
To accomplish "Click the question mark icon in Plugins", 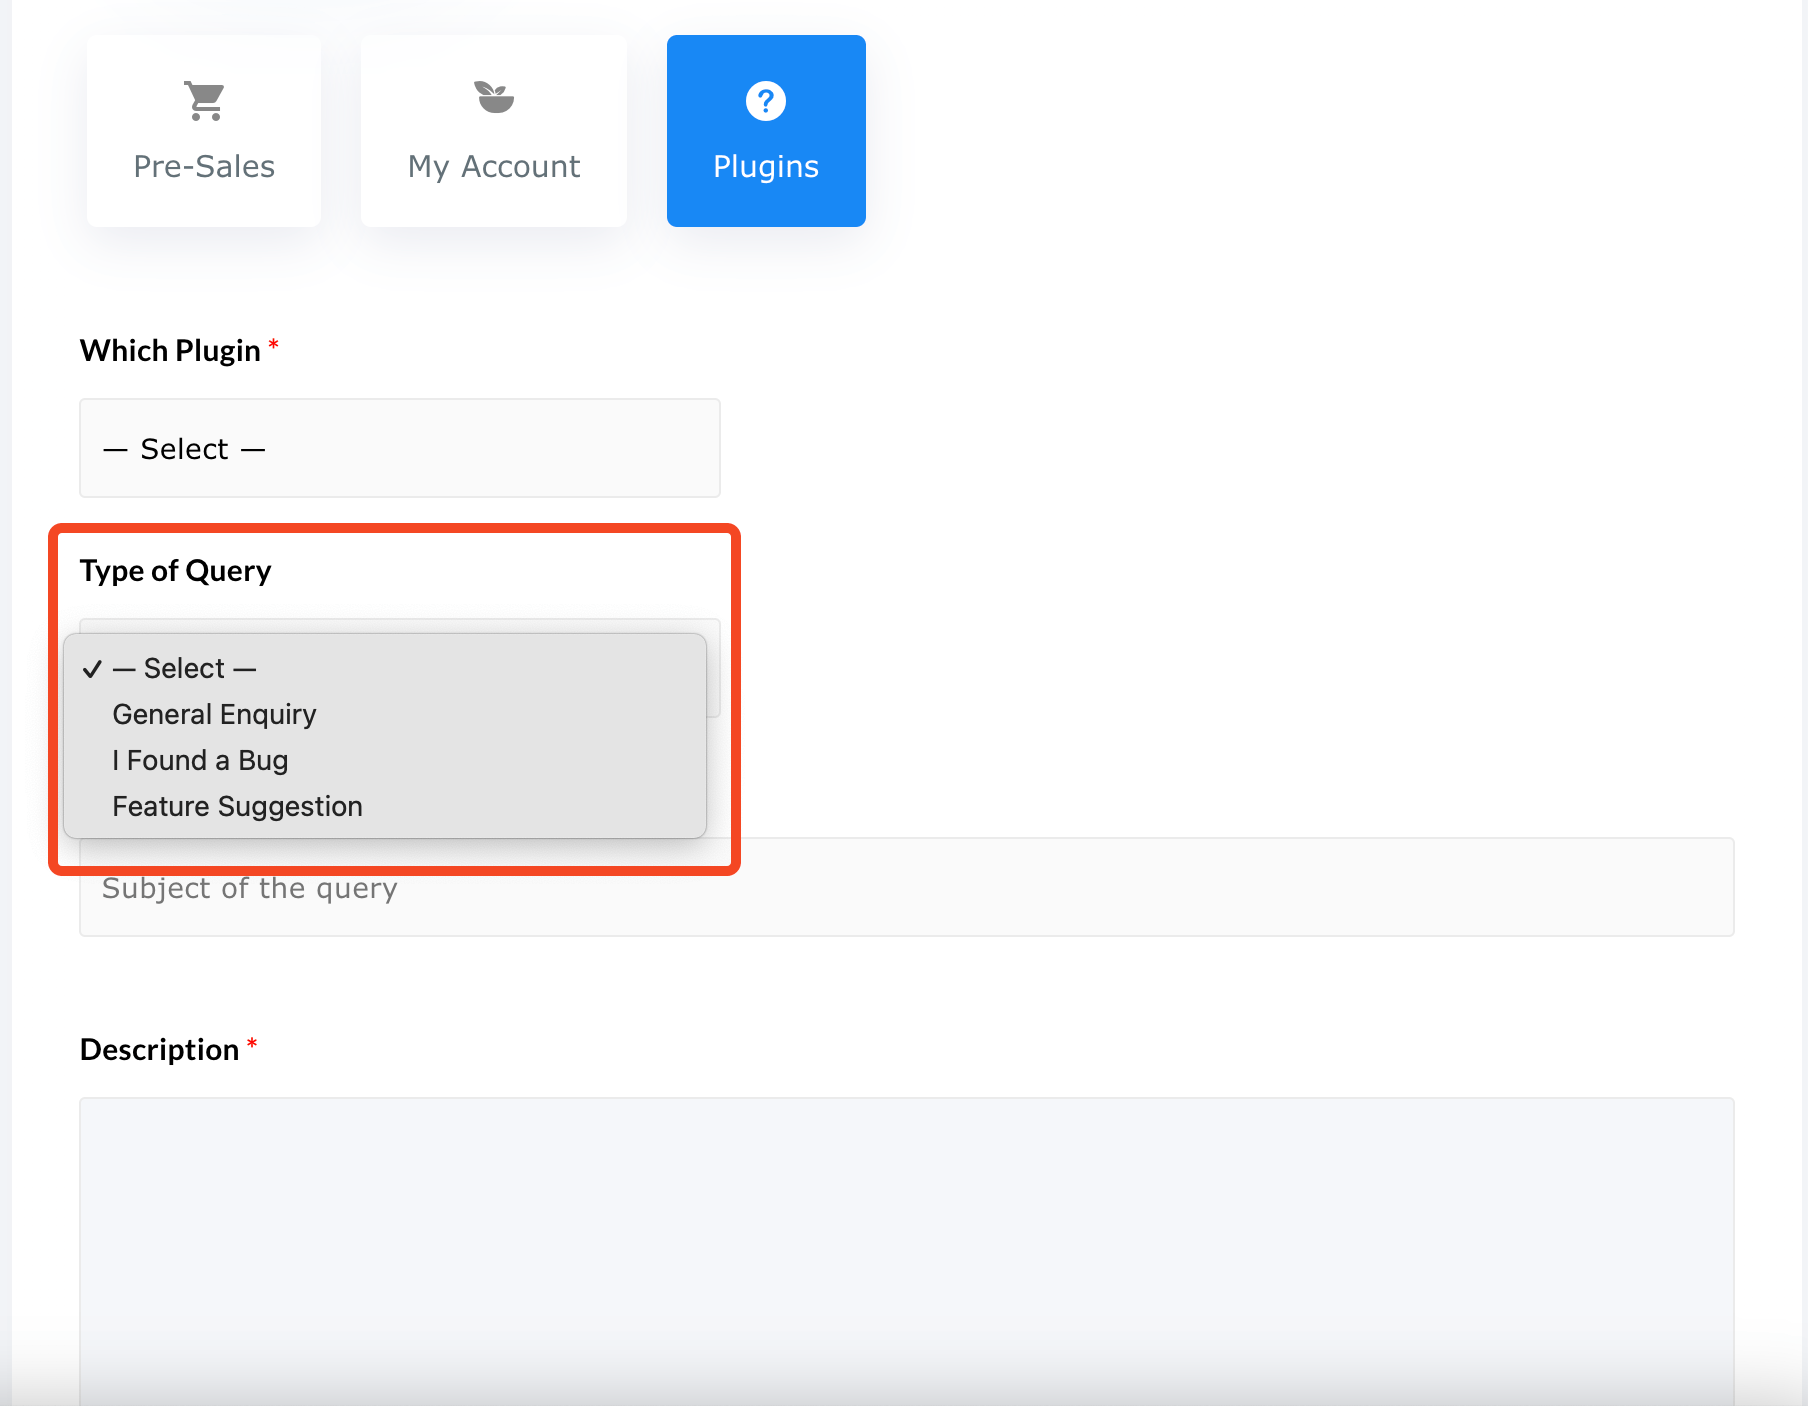I will (x=766, y=101).
